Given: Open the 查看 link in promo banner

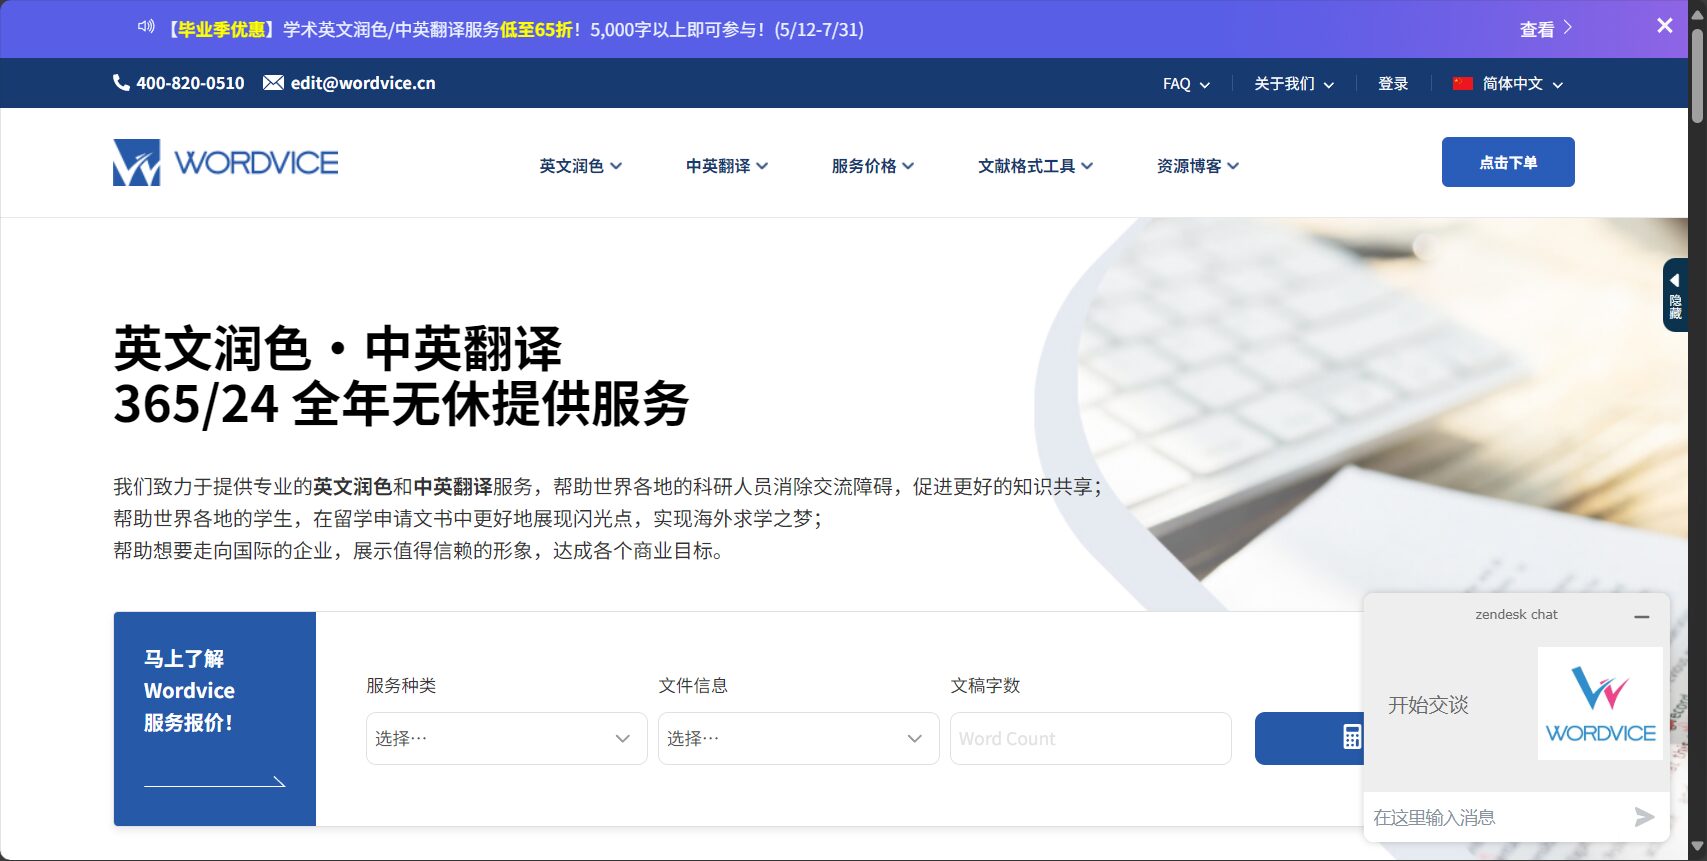Looking at the screenshot, I should click(1545, 29).
